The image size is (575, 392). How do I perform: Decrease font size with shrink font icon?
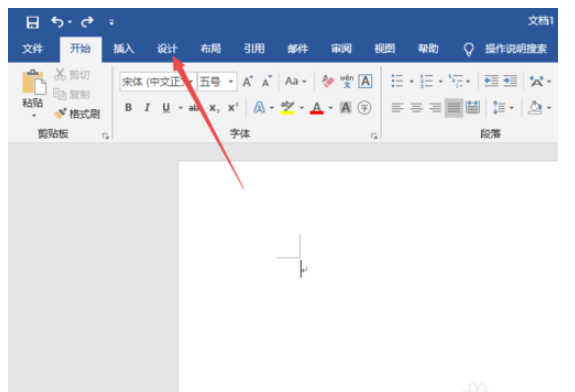267,81
